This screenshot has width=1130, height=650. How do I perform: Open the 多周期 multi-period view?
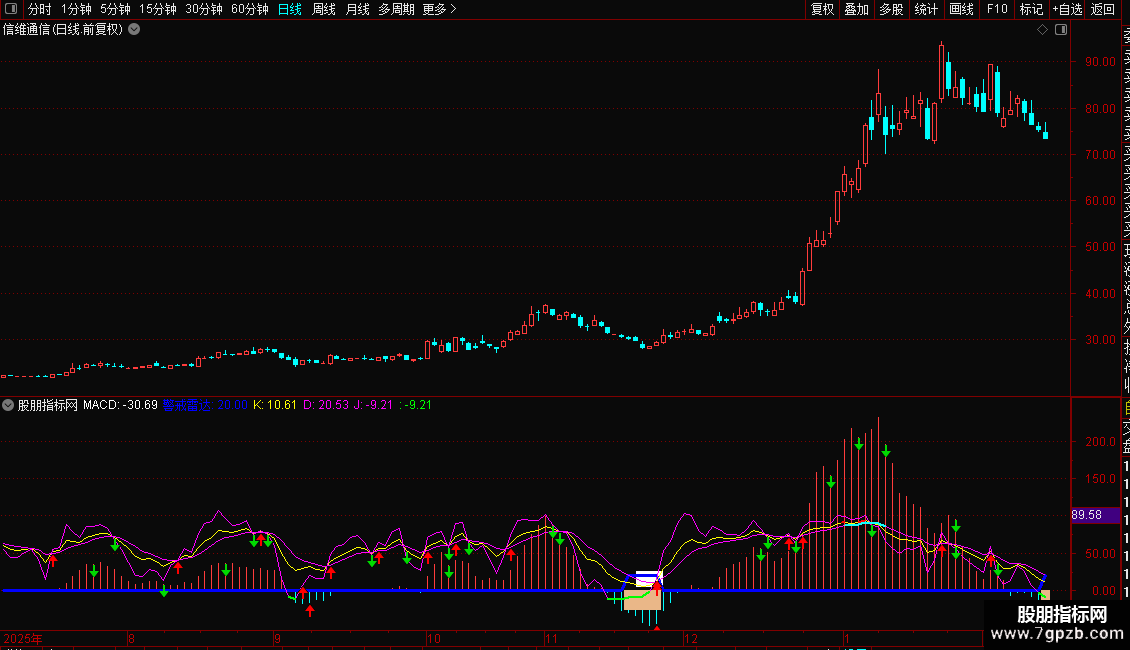(396, 10)
